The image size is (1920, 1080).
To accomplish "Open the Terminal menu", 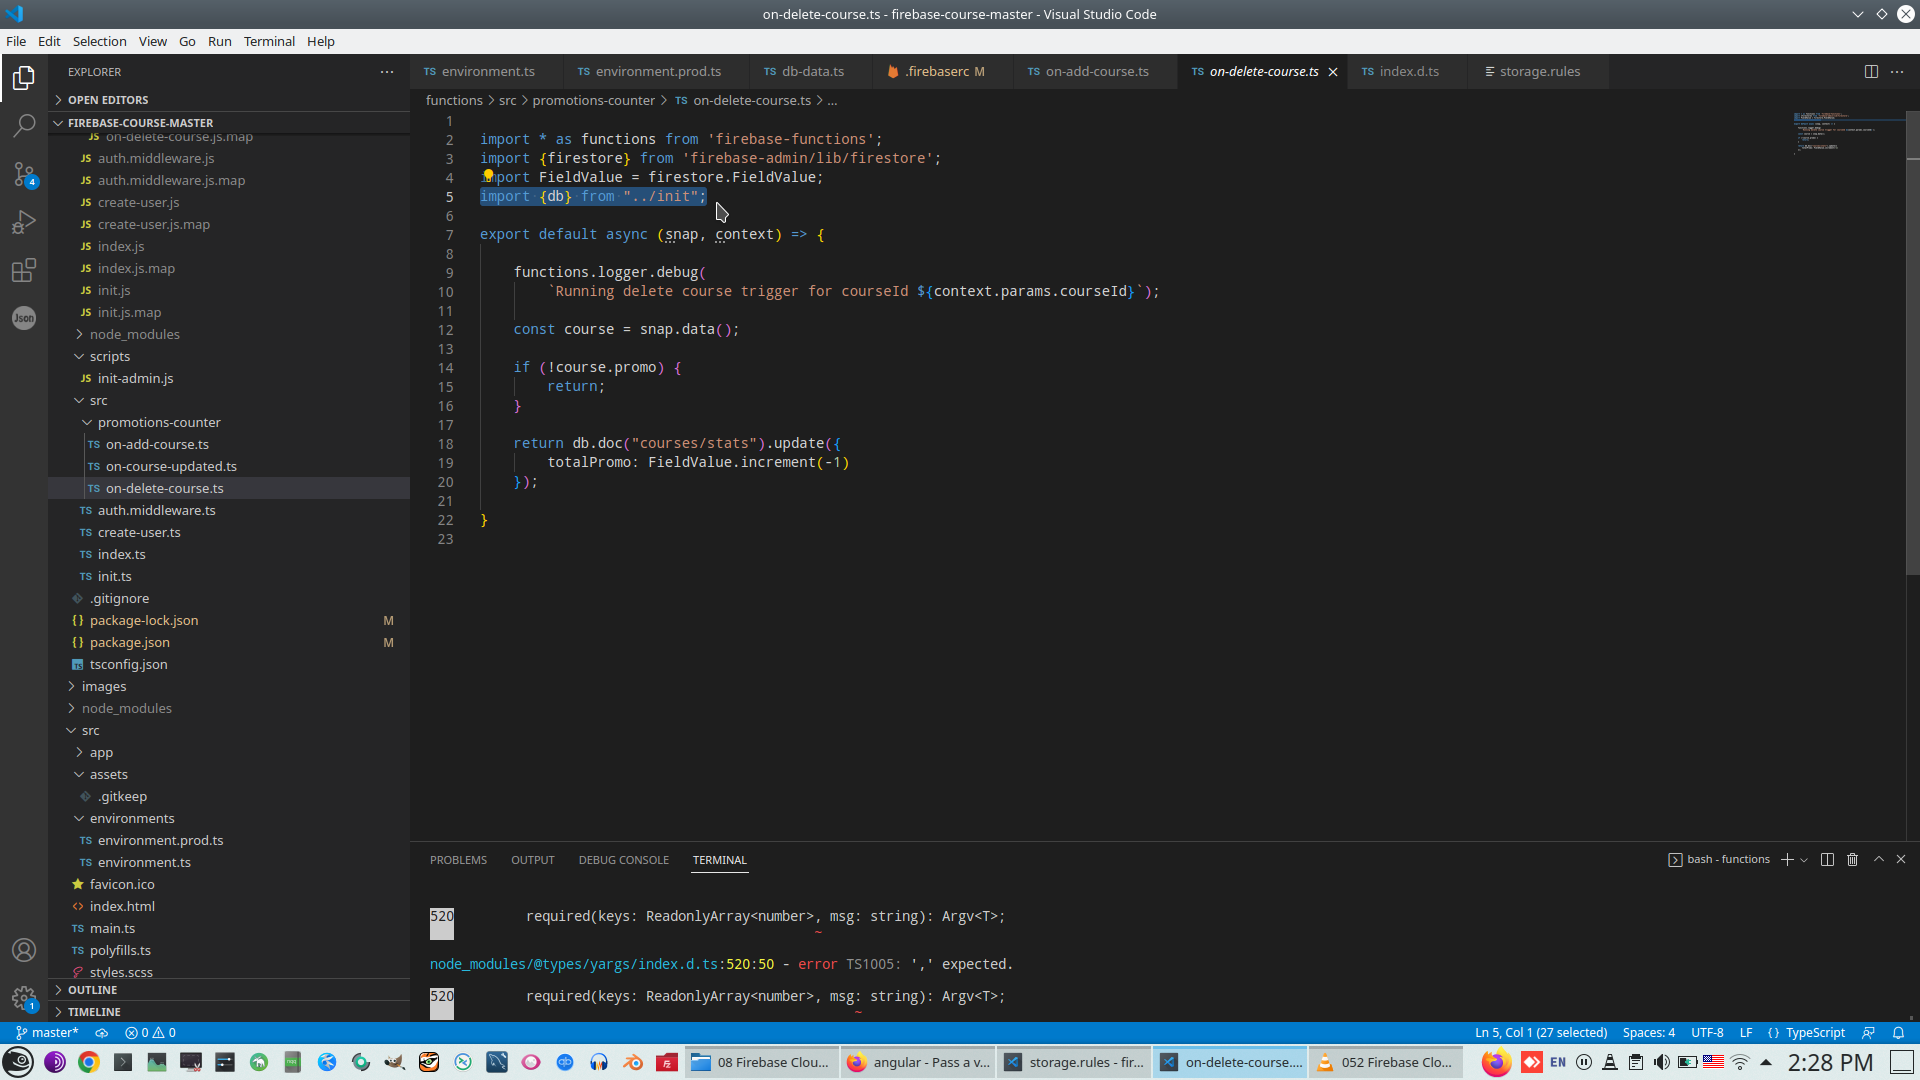I will (x=269, y=41).
